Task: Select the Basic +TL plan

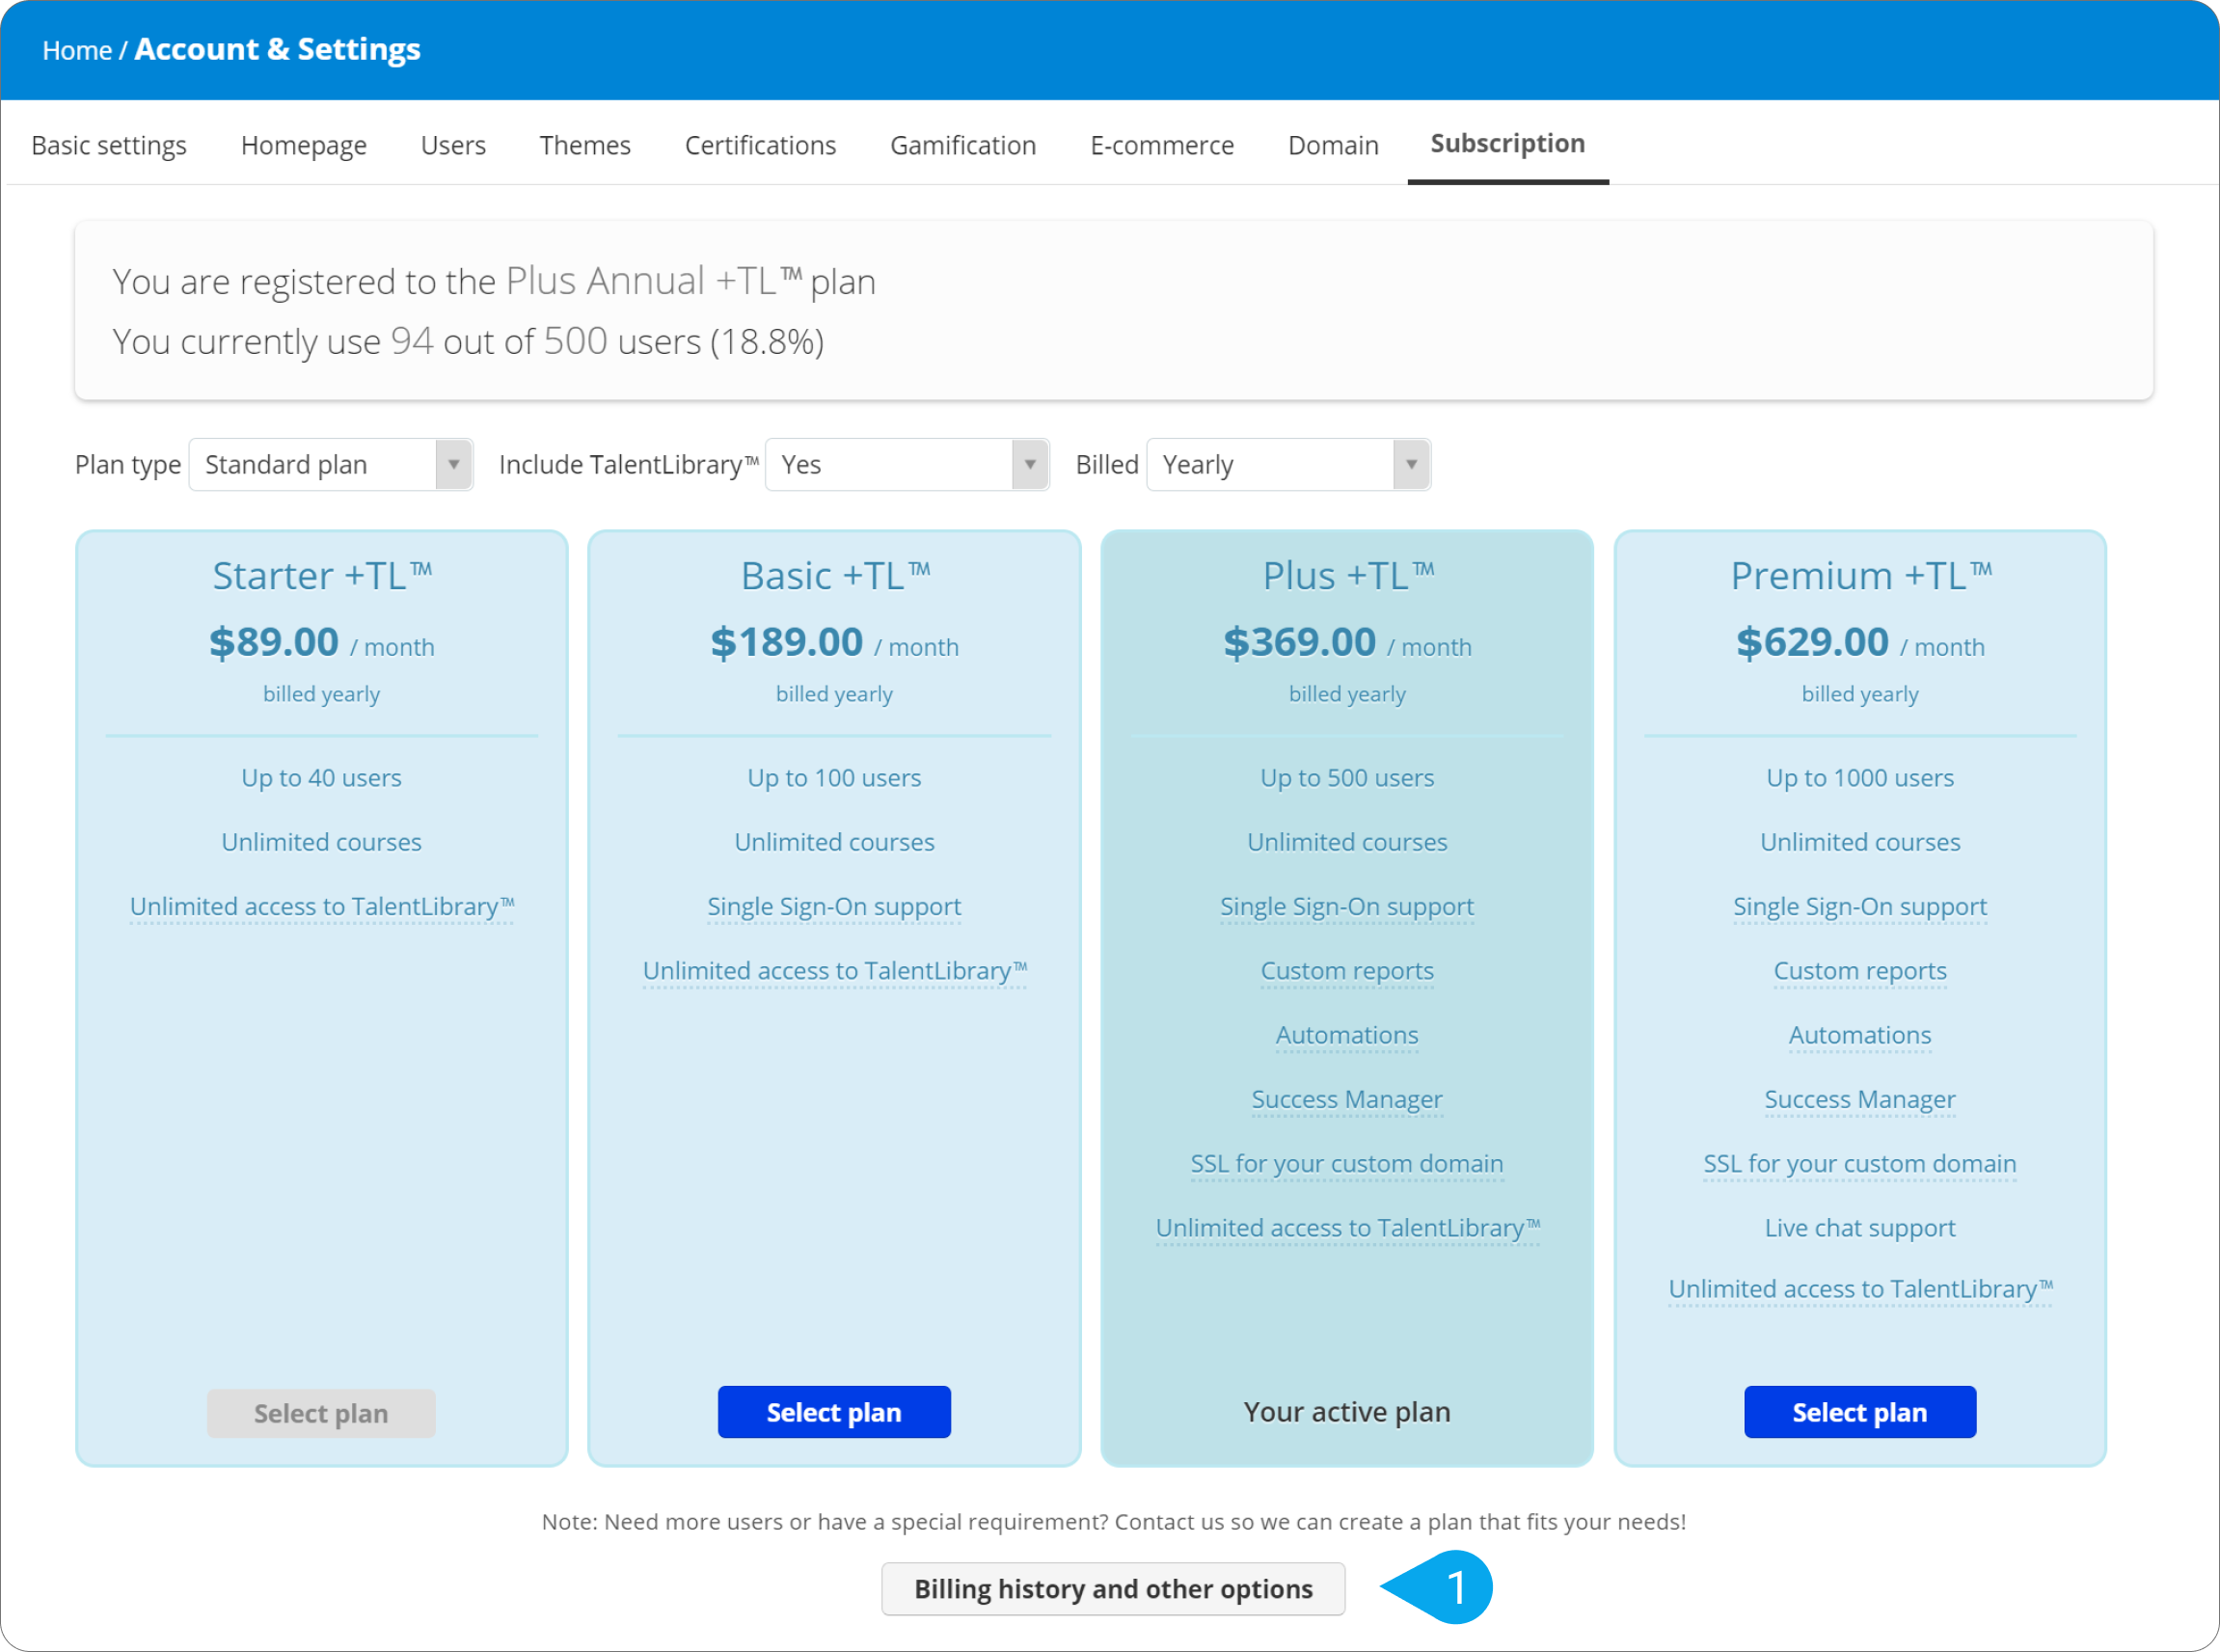Action: click(834, 1412)
